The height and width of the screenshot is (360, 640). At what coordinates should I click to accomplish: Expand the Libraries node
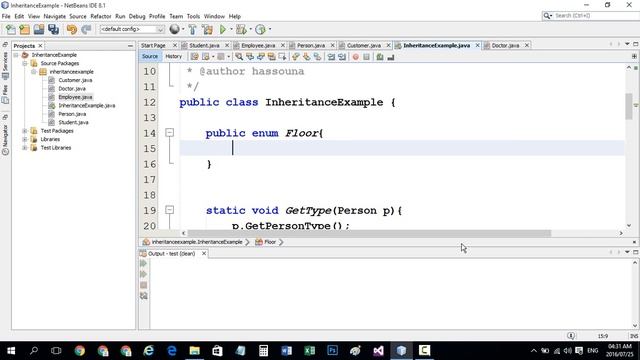(x=25, y=139)
